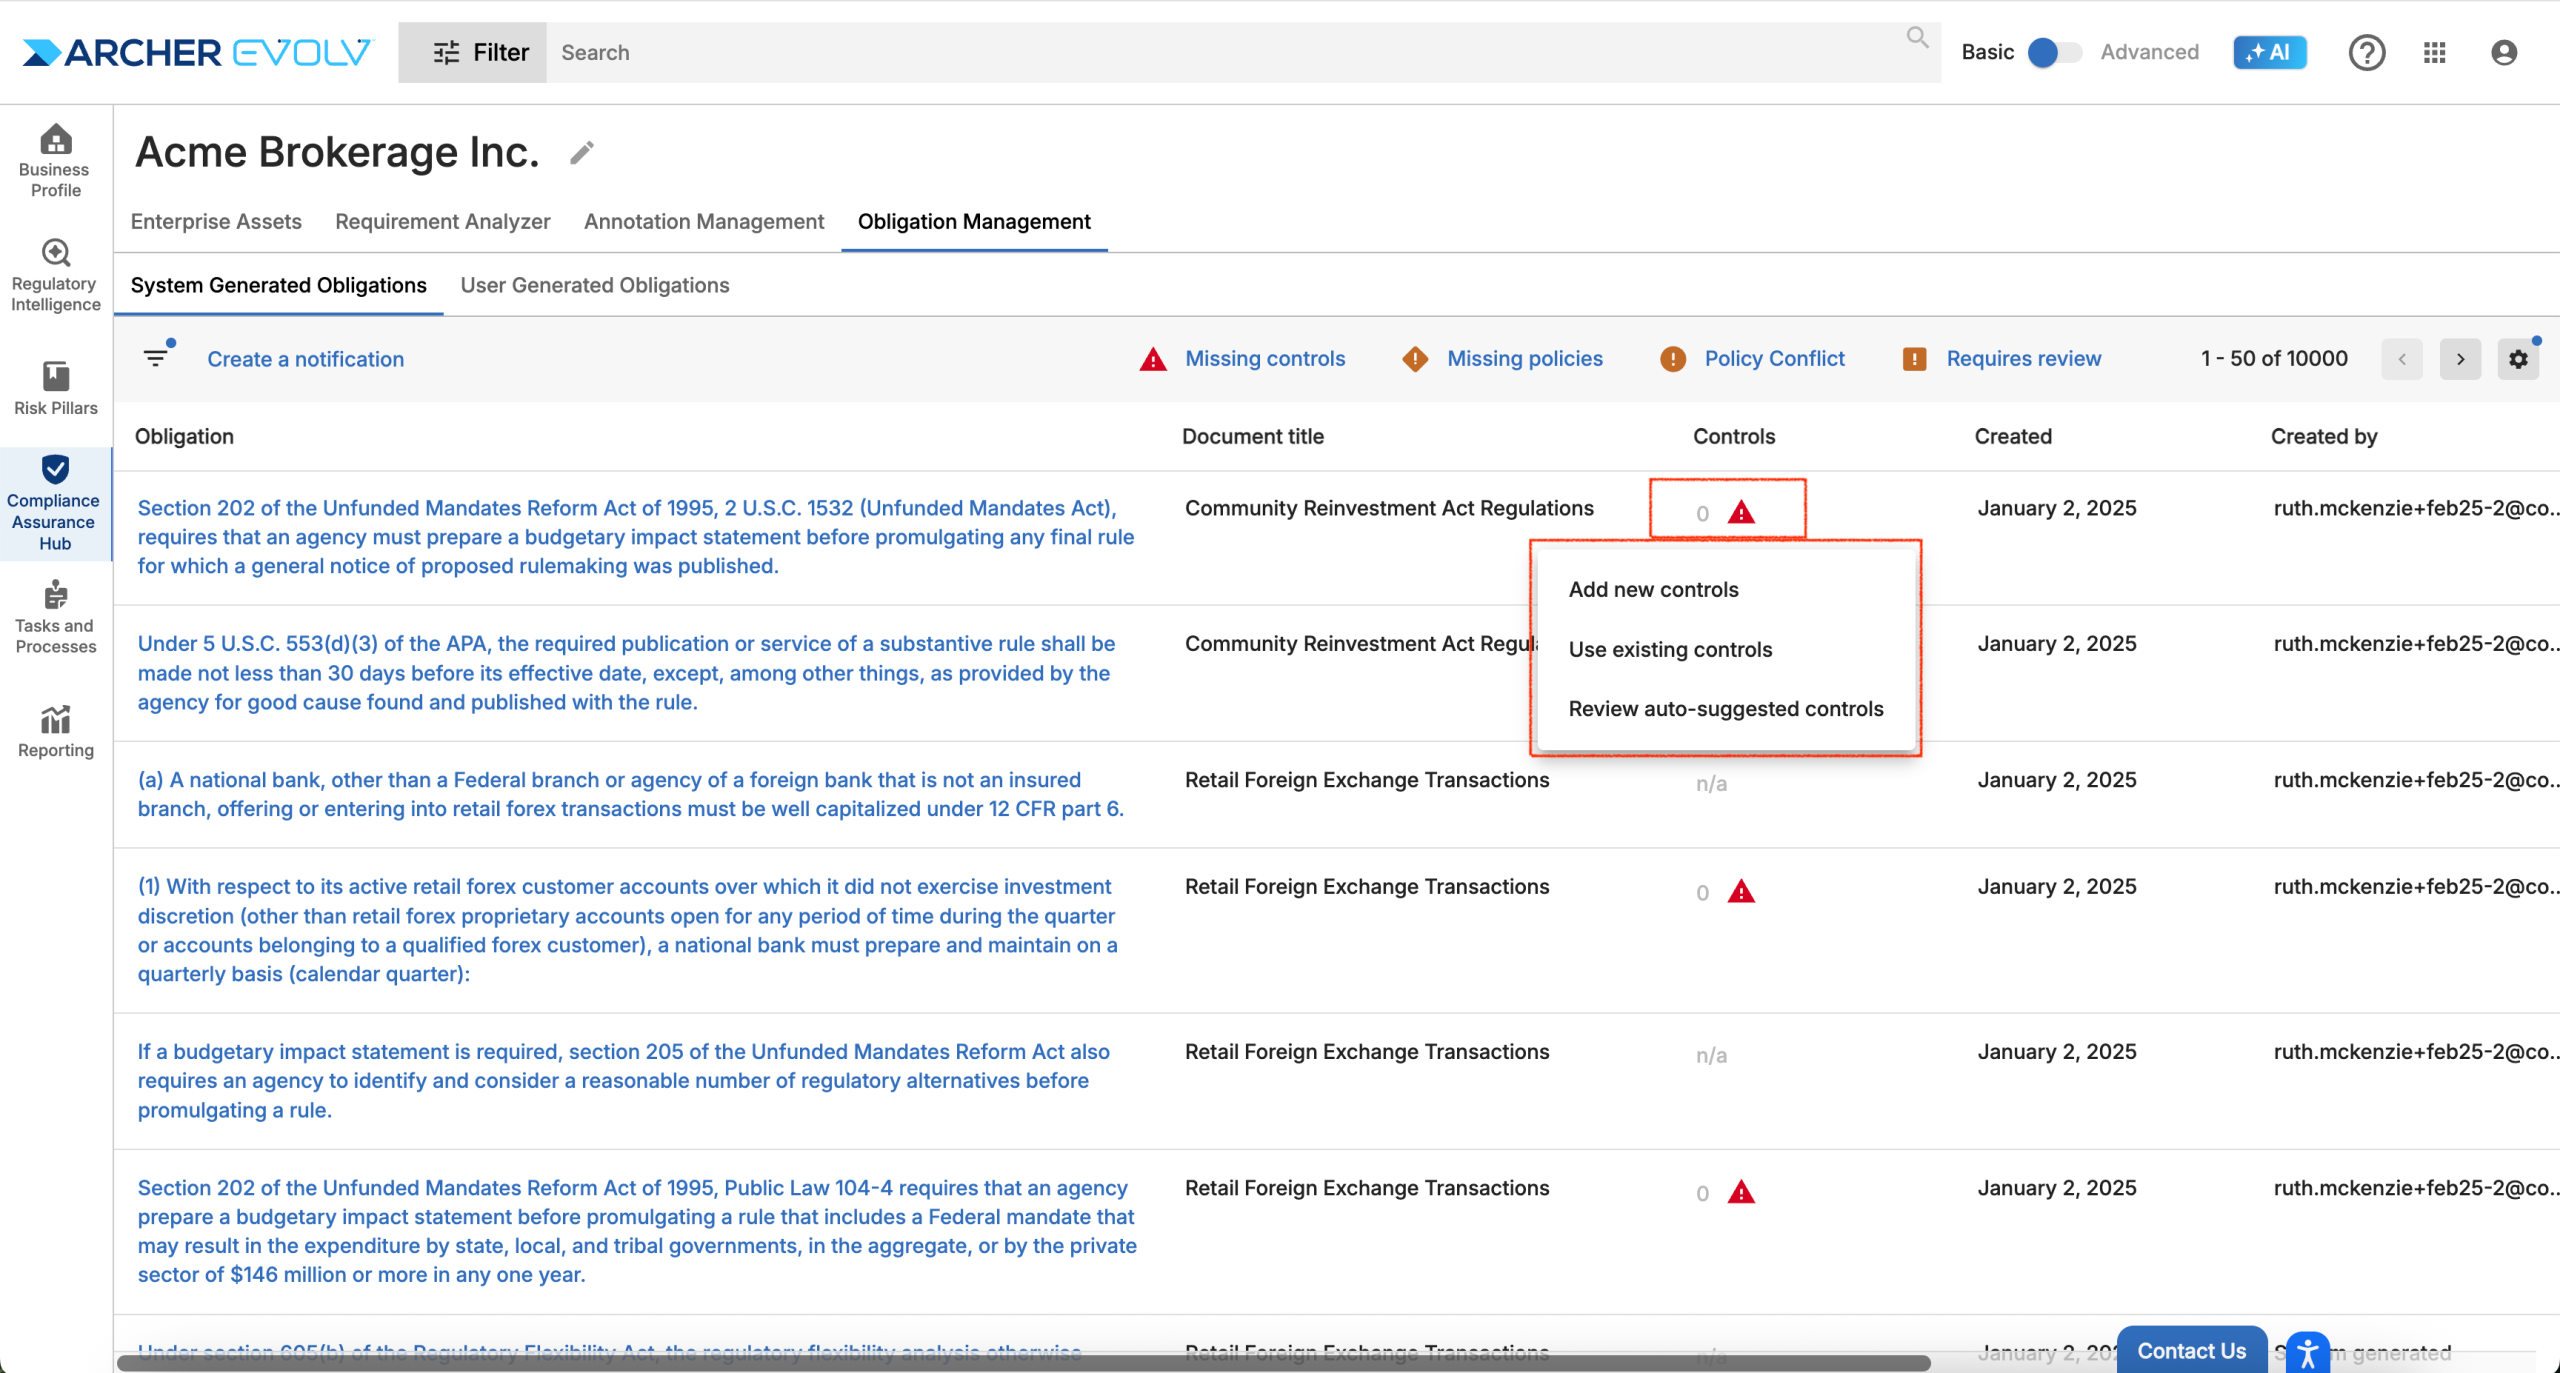The height and width of the screenshot is (1373, 2560).
Task: Open the AI assistant button
Action: tap(2269, 52)
